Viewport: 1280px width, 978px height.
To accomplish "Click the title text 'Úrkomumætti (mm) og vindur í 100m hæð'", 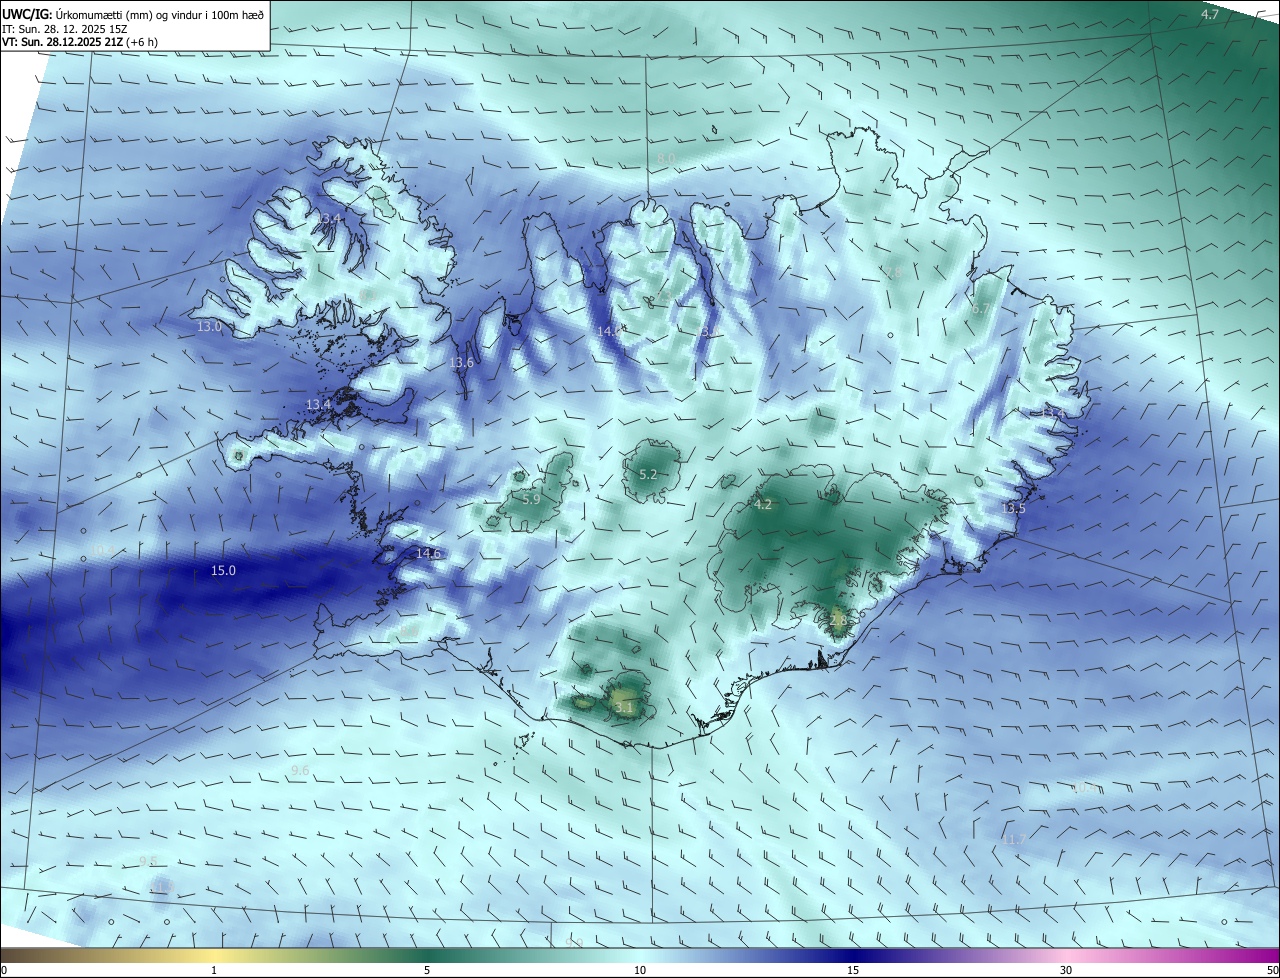I will pos(159,14).
